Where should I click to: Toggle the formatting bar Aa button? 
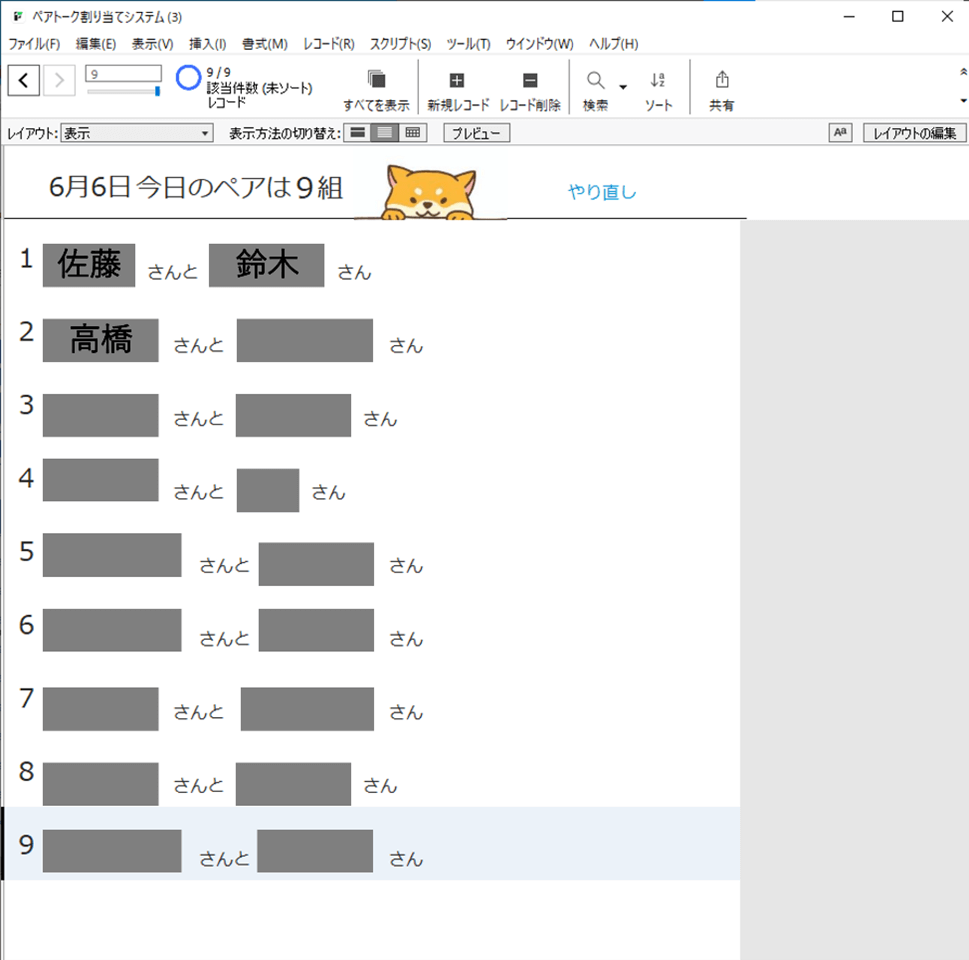point(840,132)
